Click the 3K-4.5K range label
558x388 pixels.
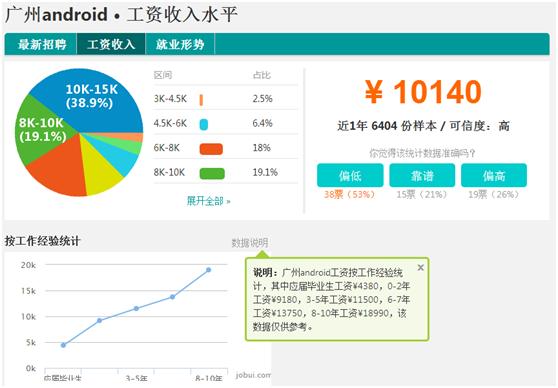click(x=170, y=99)
